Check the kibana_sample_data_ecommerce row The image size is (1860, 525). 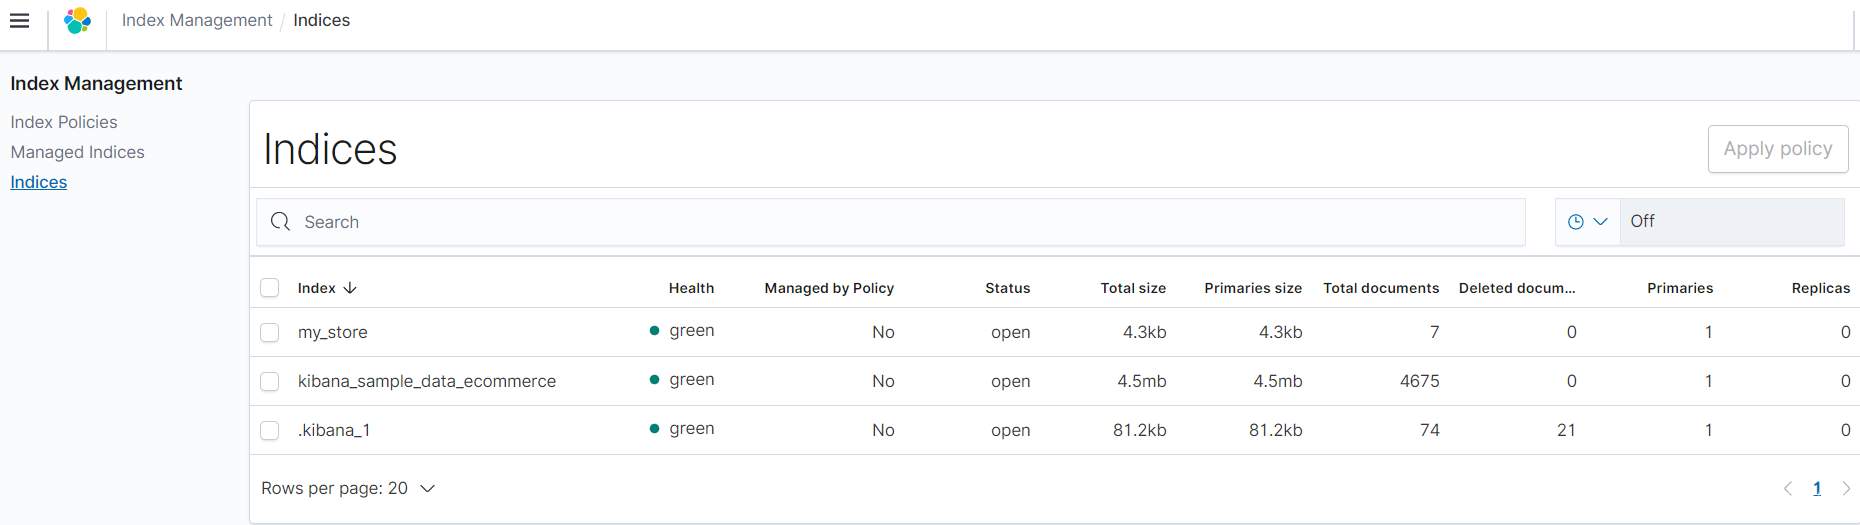(x=270, y=381)
